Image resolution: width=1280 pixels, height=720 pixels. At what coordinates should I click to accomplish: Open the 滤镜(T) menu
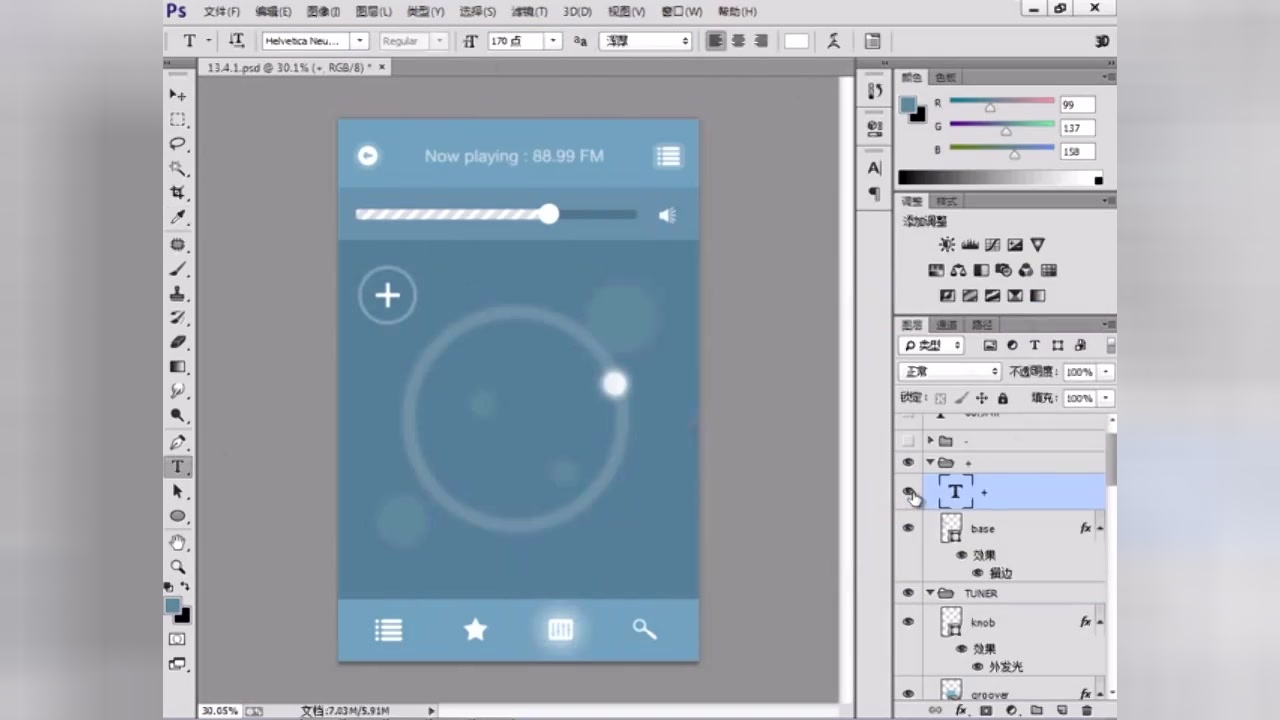(x=529, y=12)
